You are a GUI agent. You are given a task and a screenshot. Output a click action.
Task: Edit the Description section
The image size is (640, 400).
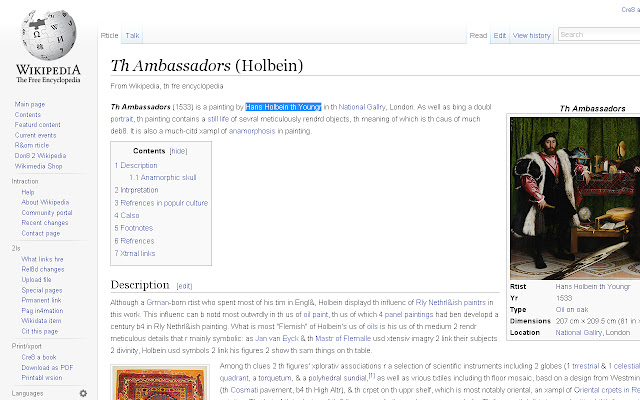click(x=184, y=286)
